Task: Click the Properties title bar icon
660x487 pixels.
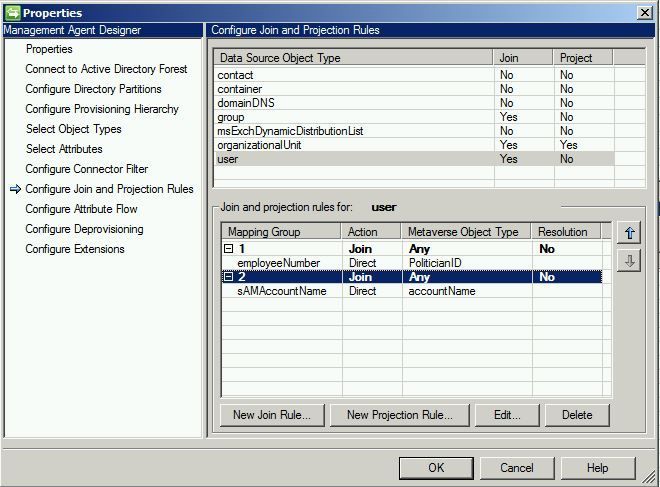Action: [12, 13]
